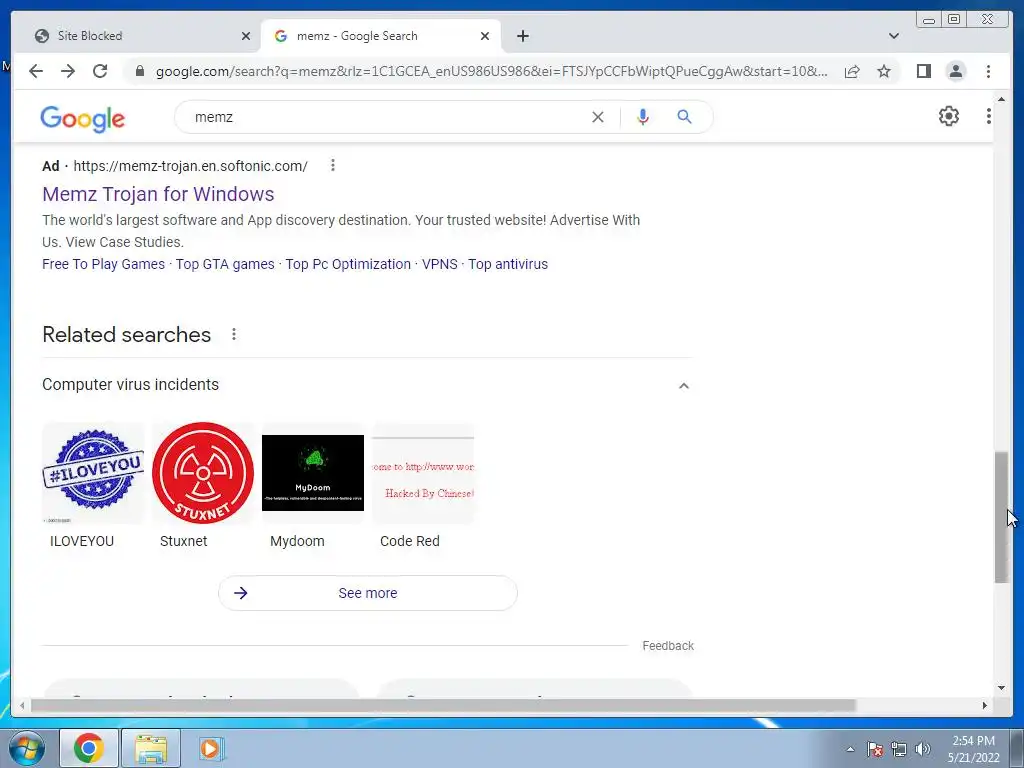Click vertical scrollbar up arrow

pos(1001,99)
